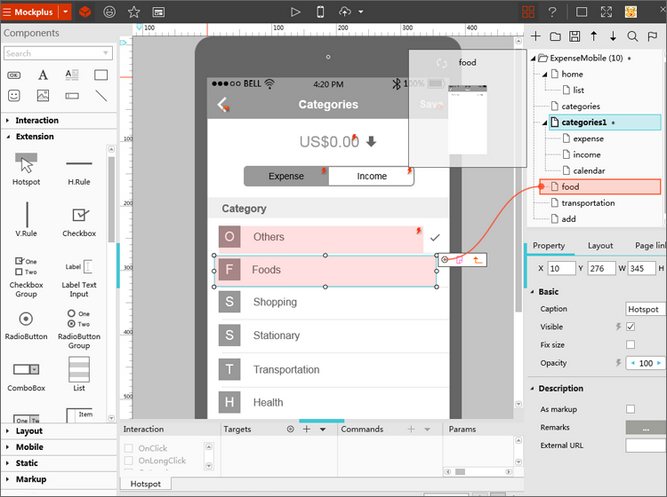Image resolution: width=667 pixels, height=497 pixels.
Task: Select the home page in tree
Action: point(572,74)
